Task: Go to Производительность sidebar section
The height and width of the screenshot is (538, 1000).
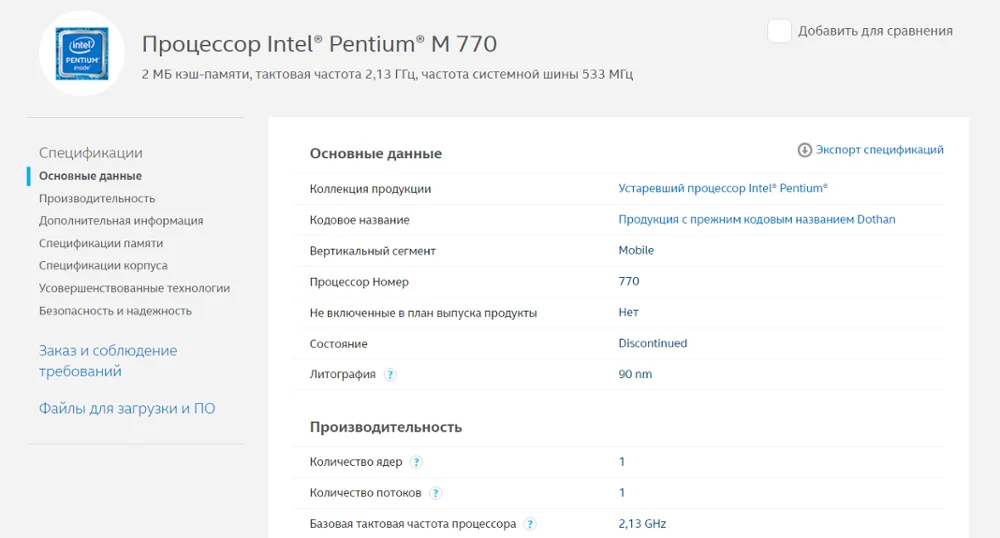Action: point(97,198)
